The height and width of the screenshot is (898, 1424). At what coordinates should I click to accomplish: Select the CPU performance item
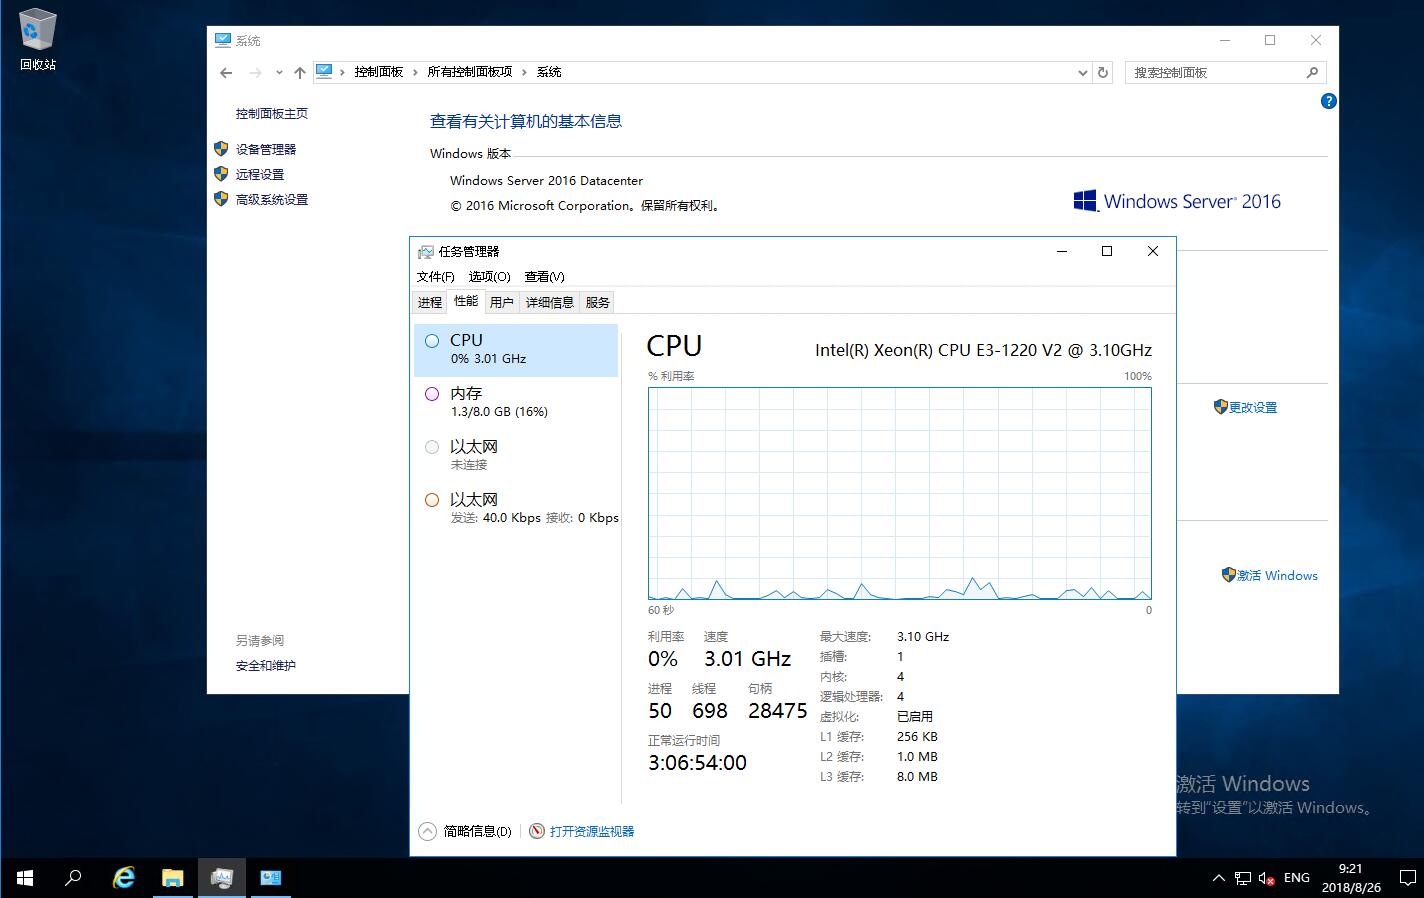click(x=516, y=349)
